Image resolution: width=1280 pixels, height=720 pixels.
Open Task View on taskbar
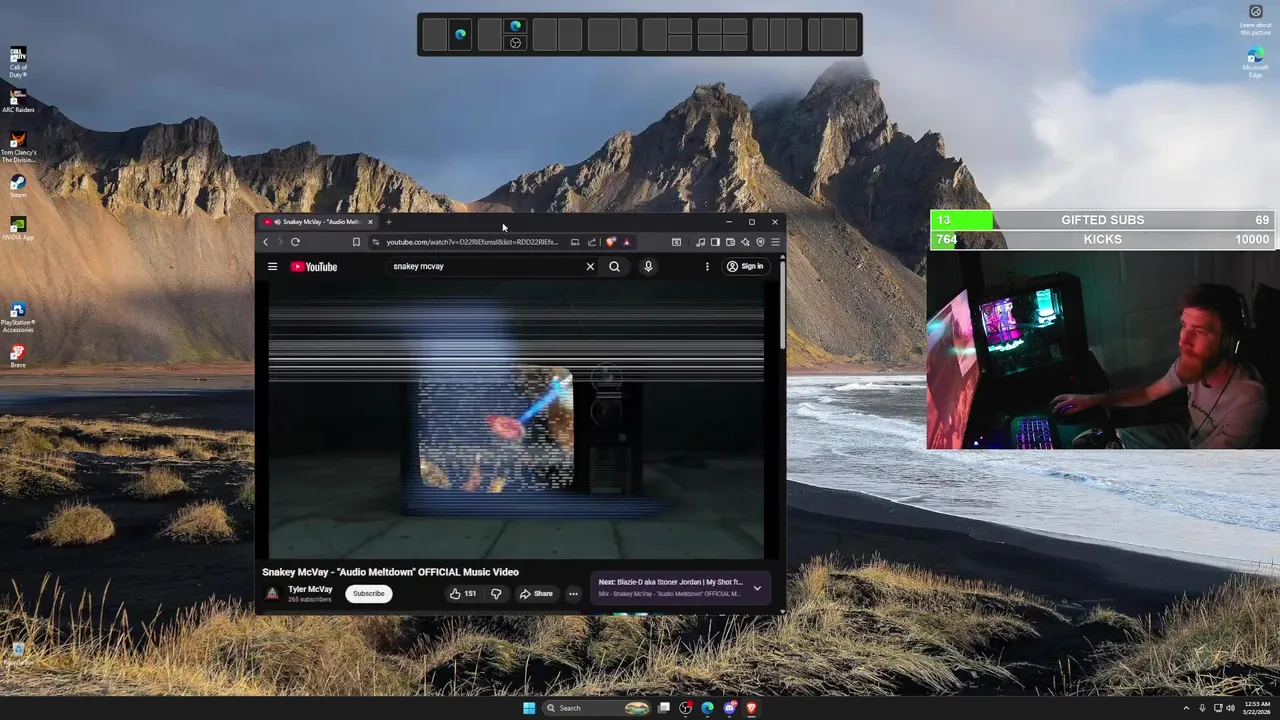[x=664, y=708]
